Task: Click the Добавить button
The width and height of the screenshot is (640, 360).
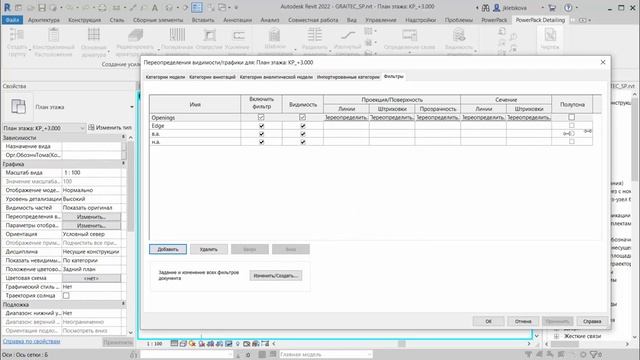Action: pos(168,249)
